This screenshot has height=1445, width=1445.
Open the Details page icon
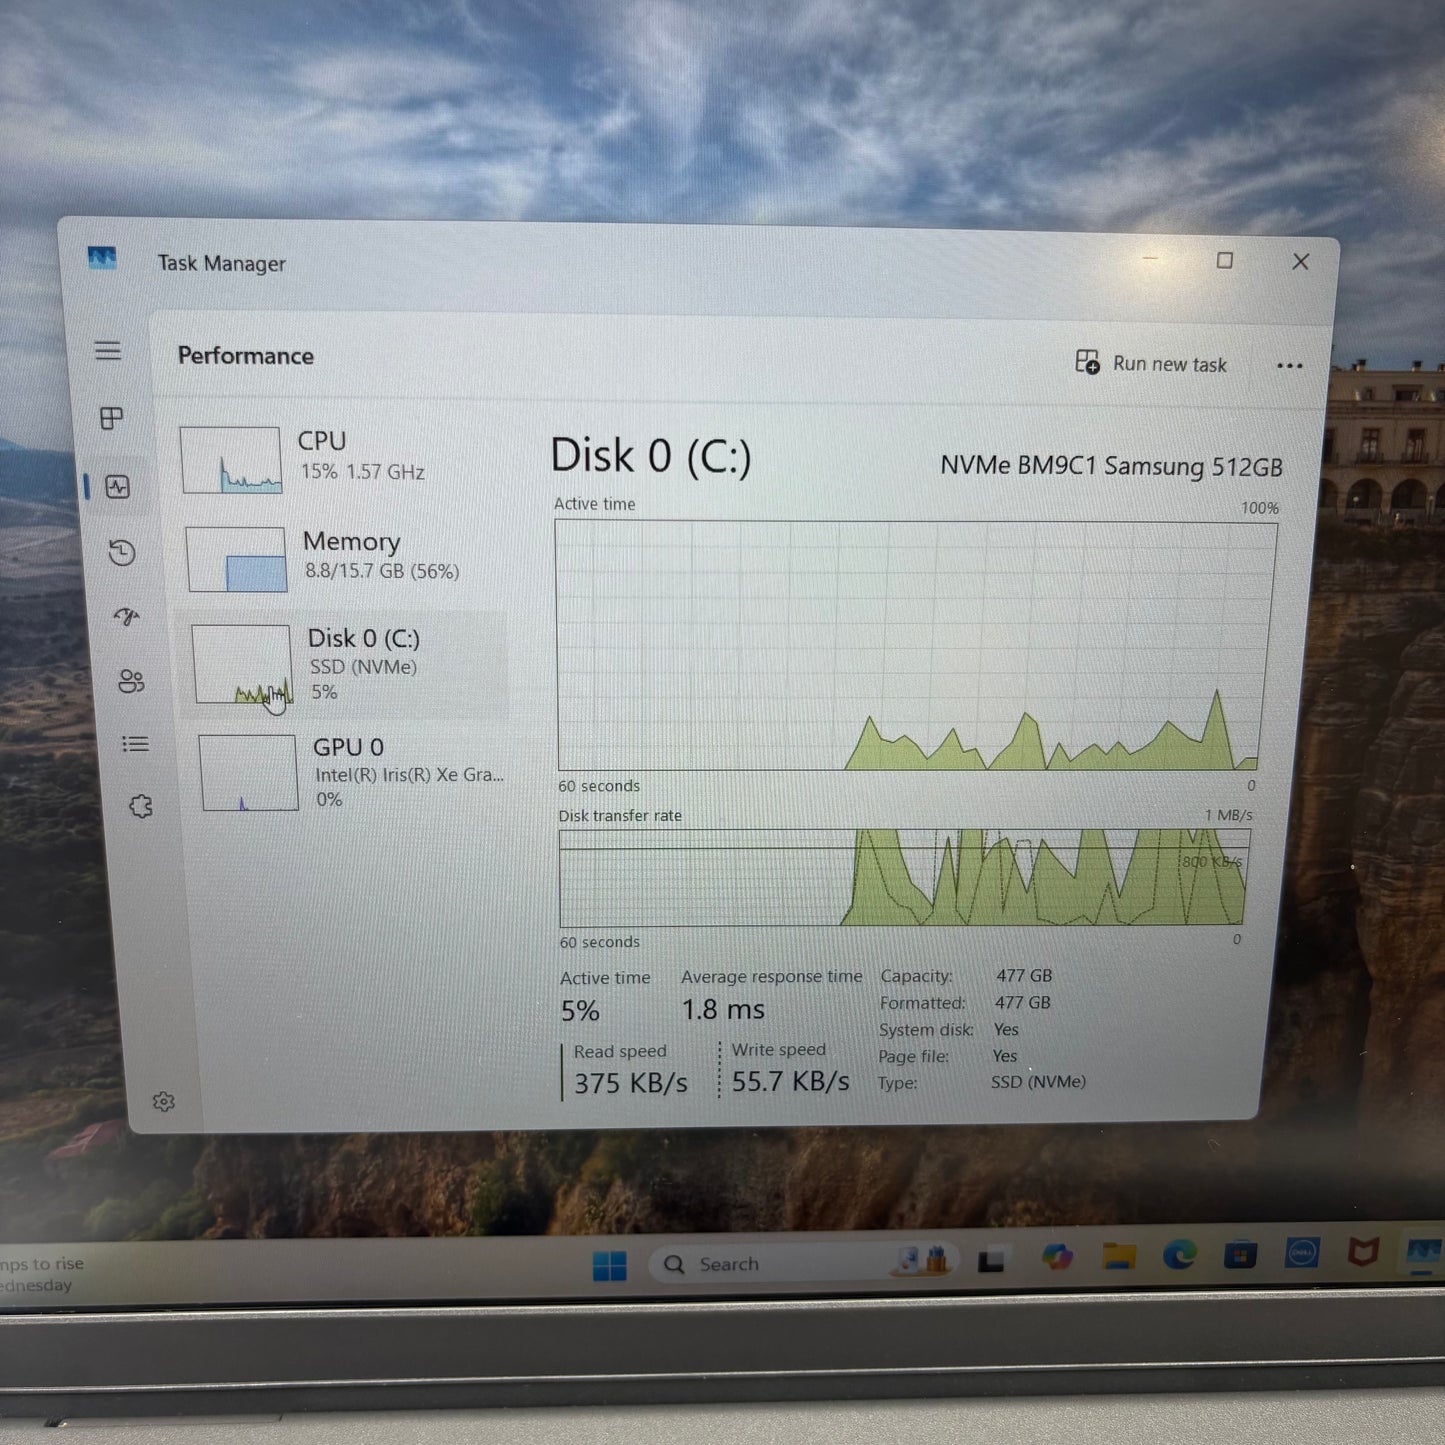click(135, 744)
